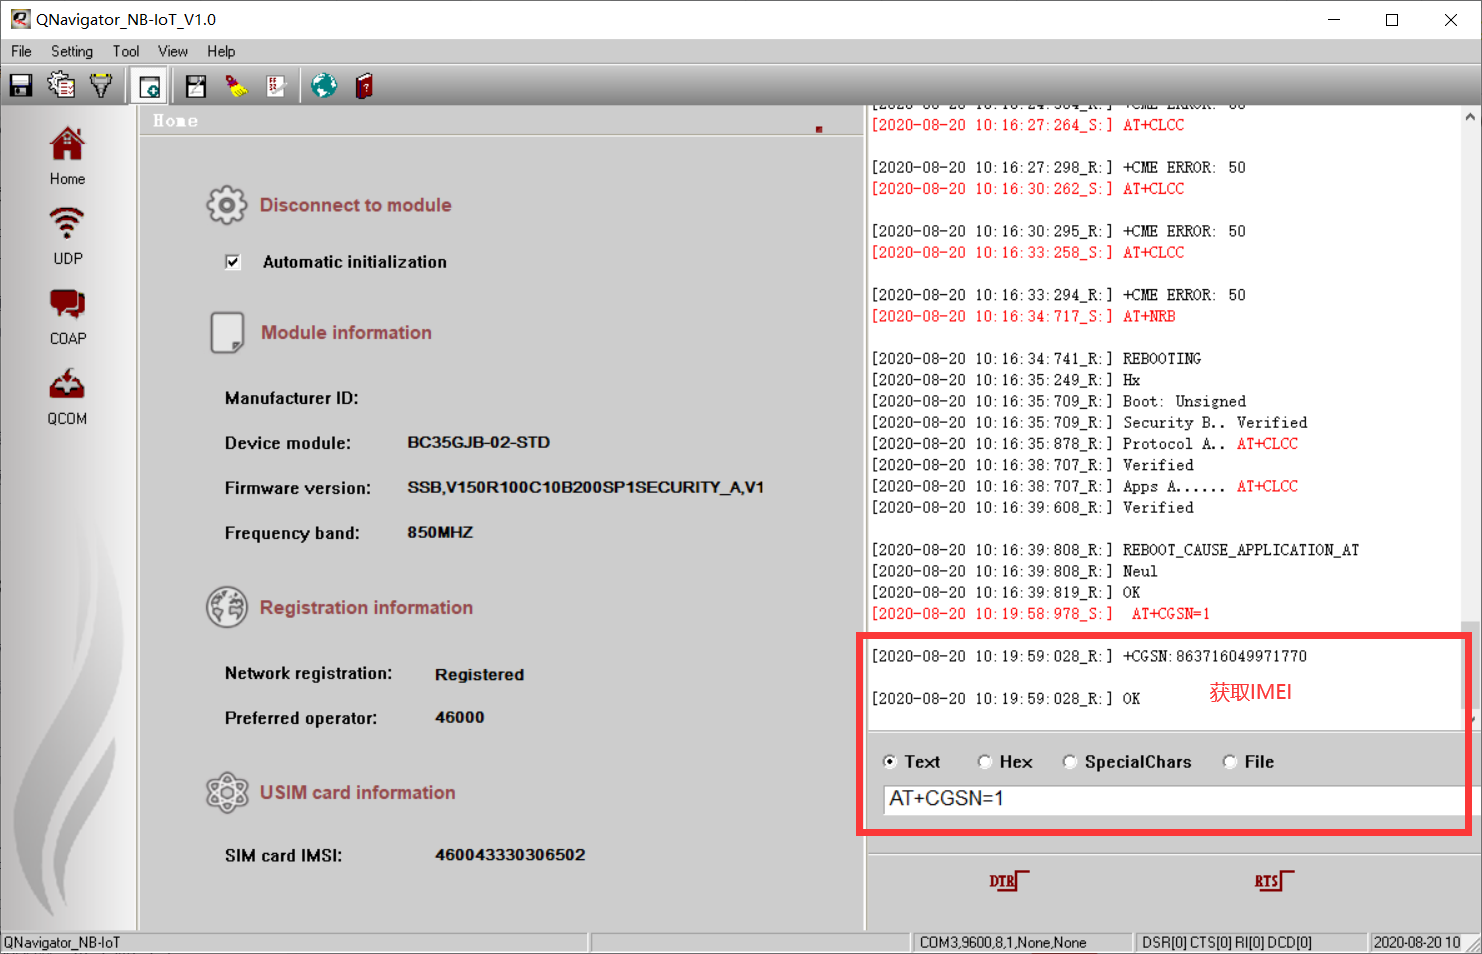Open the Tool menu

click(125, 51)
